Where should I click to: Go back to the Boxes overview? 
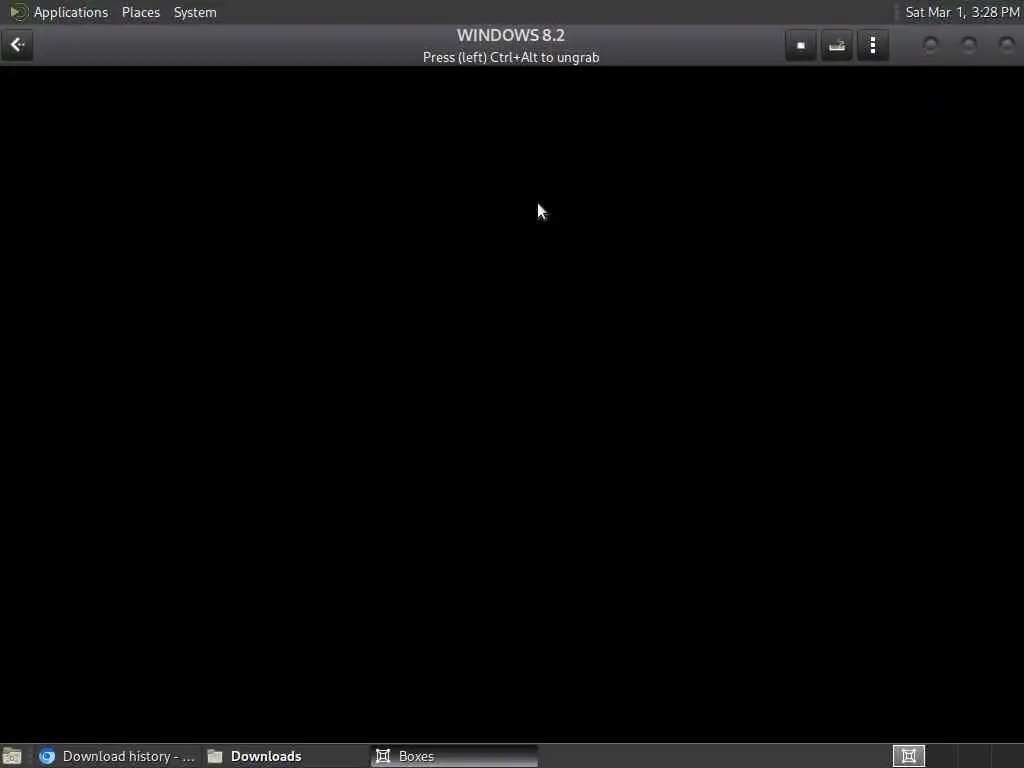click(17, 45)
